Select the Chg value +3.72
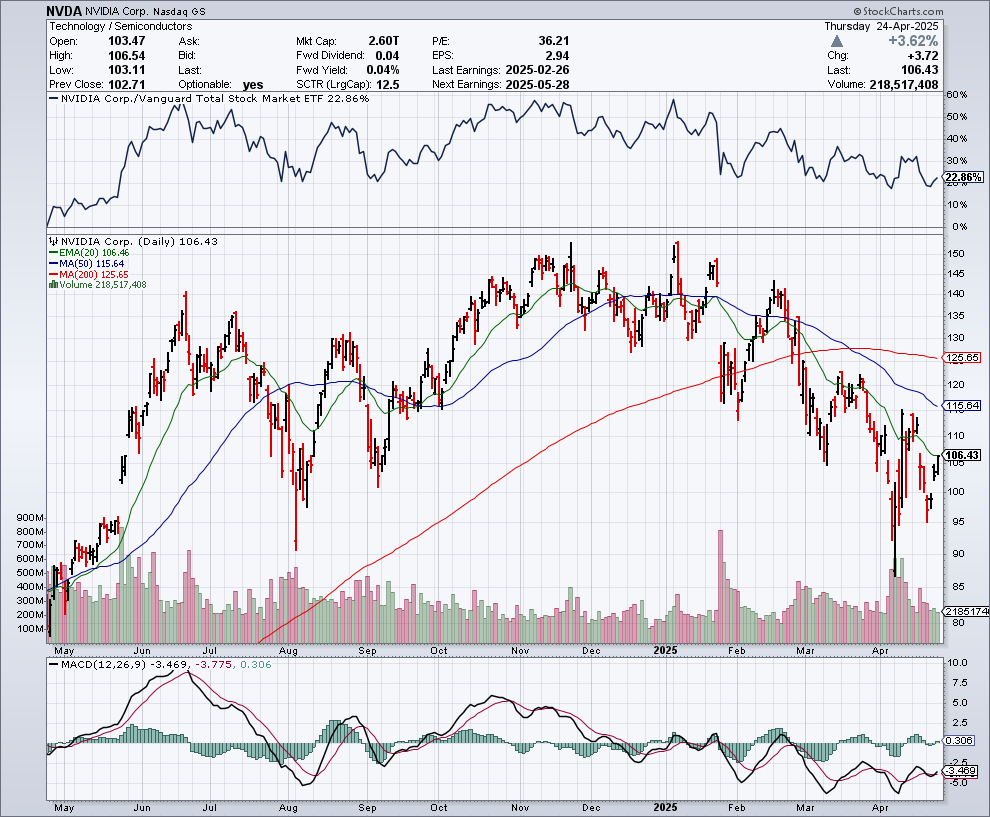This screenshot has height=817, width=990. pyautogui.click(x=922, y=56)
